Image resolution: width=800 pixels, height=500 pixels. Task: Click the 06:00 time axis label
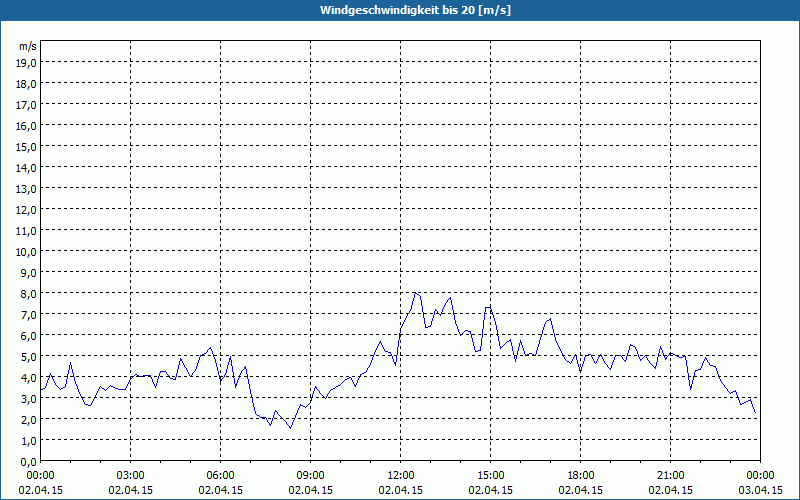click(x=220, y=476)
